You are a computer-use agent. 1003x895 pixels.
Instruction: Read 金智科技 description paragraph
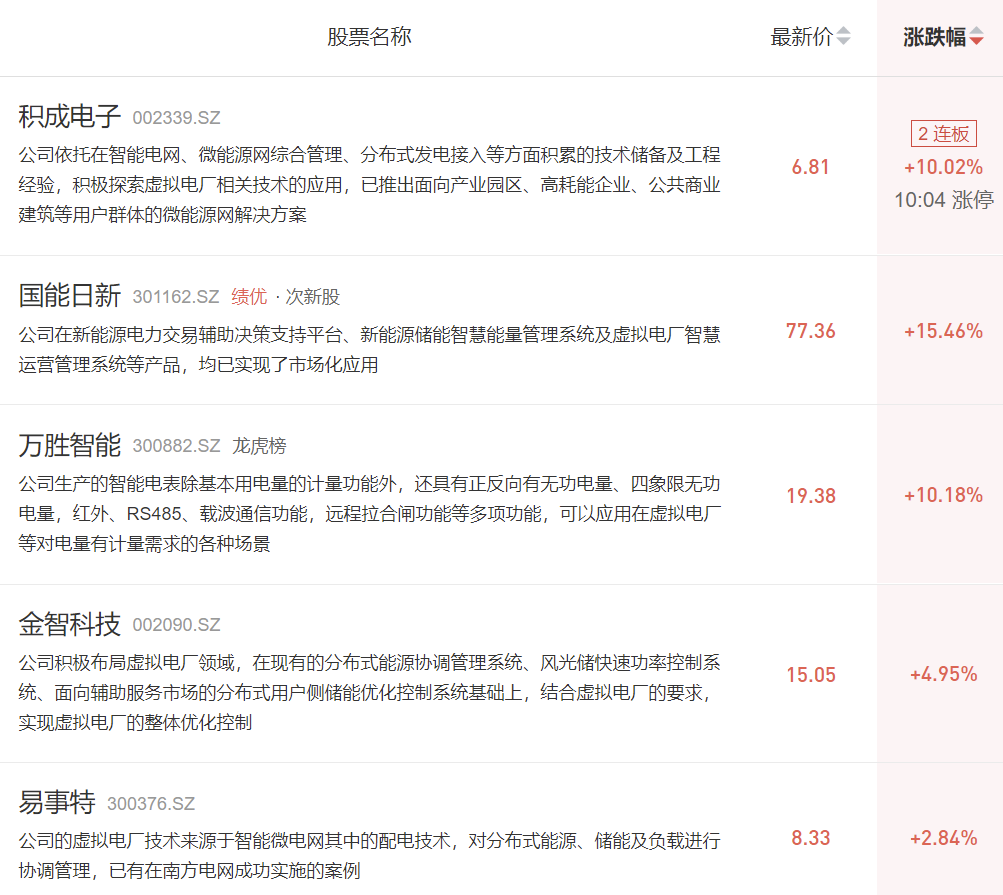[x=370, y=693]
